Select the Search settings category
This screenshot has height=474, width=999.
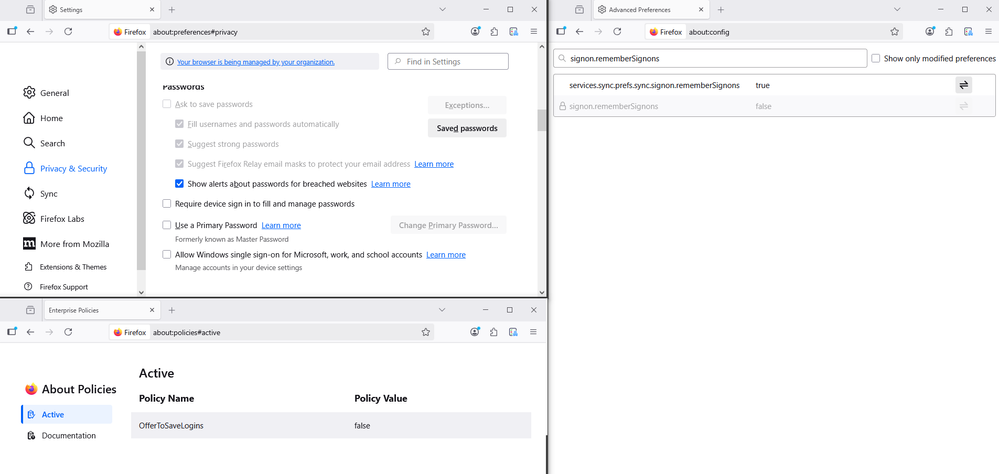52,143
